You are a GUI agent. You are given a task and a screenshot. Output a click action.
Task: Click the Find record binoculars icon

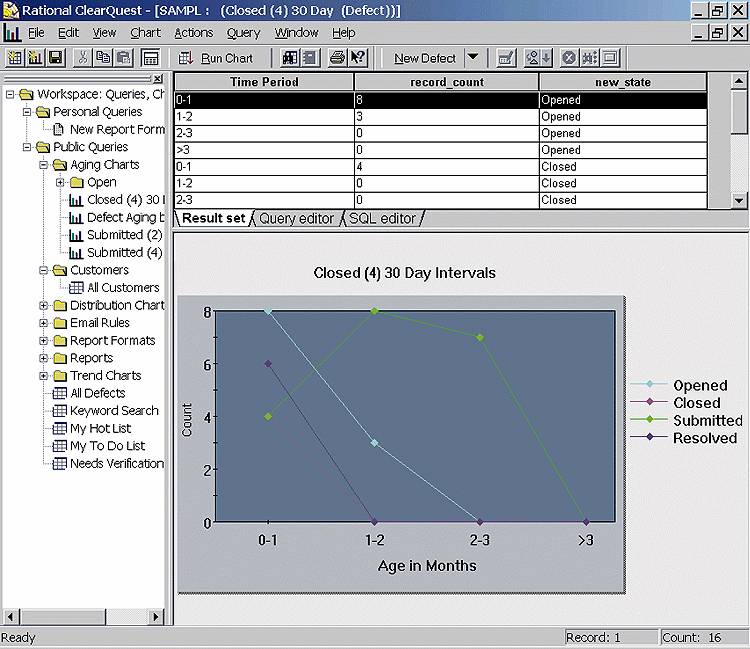click(x=290, y=58)
